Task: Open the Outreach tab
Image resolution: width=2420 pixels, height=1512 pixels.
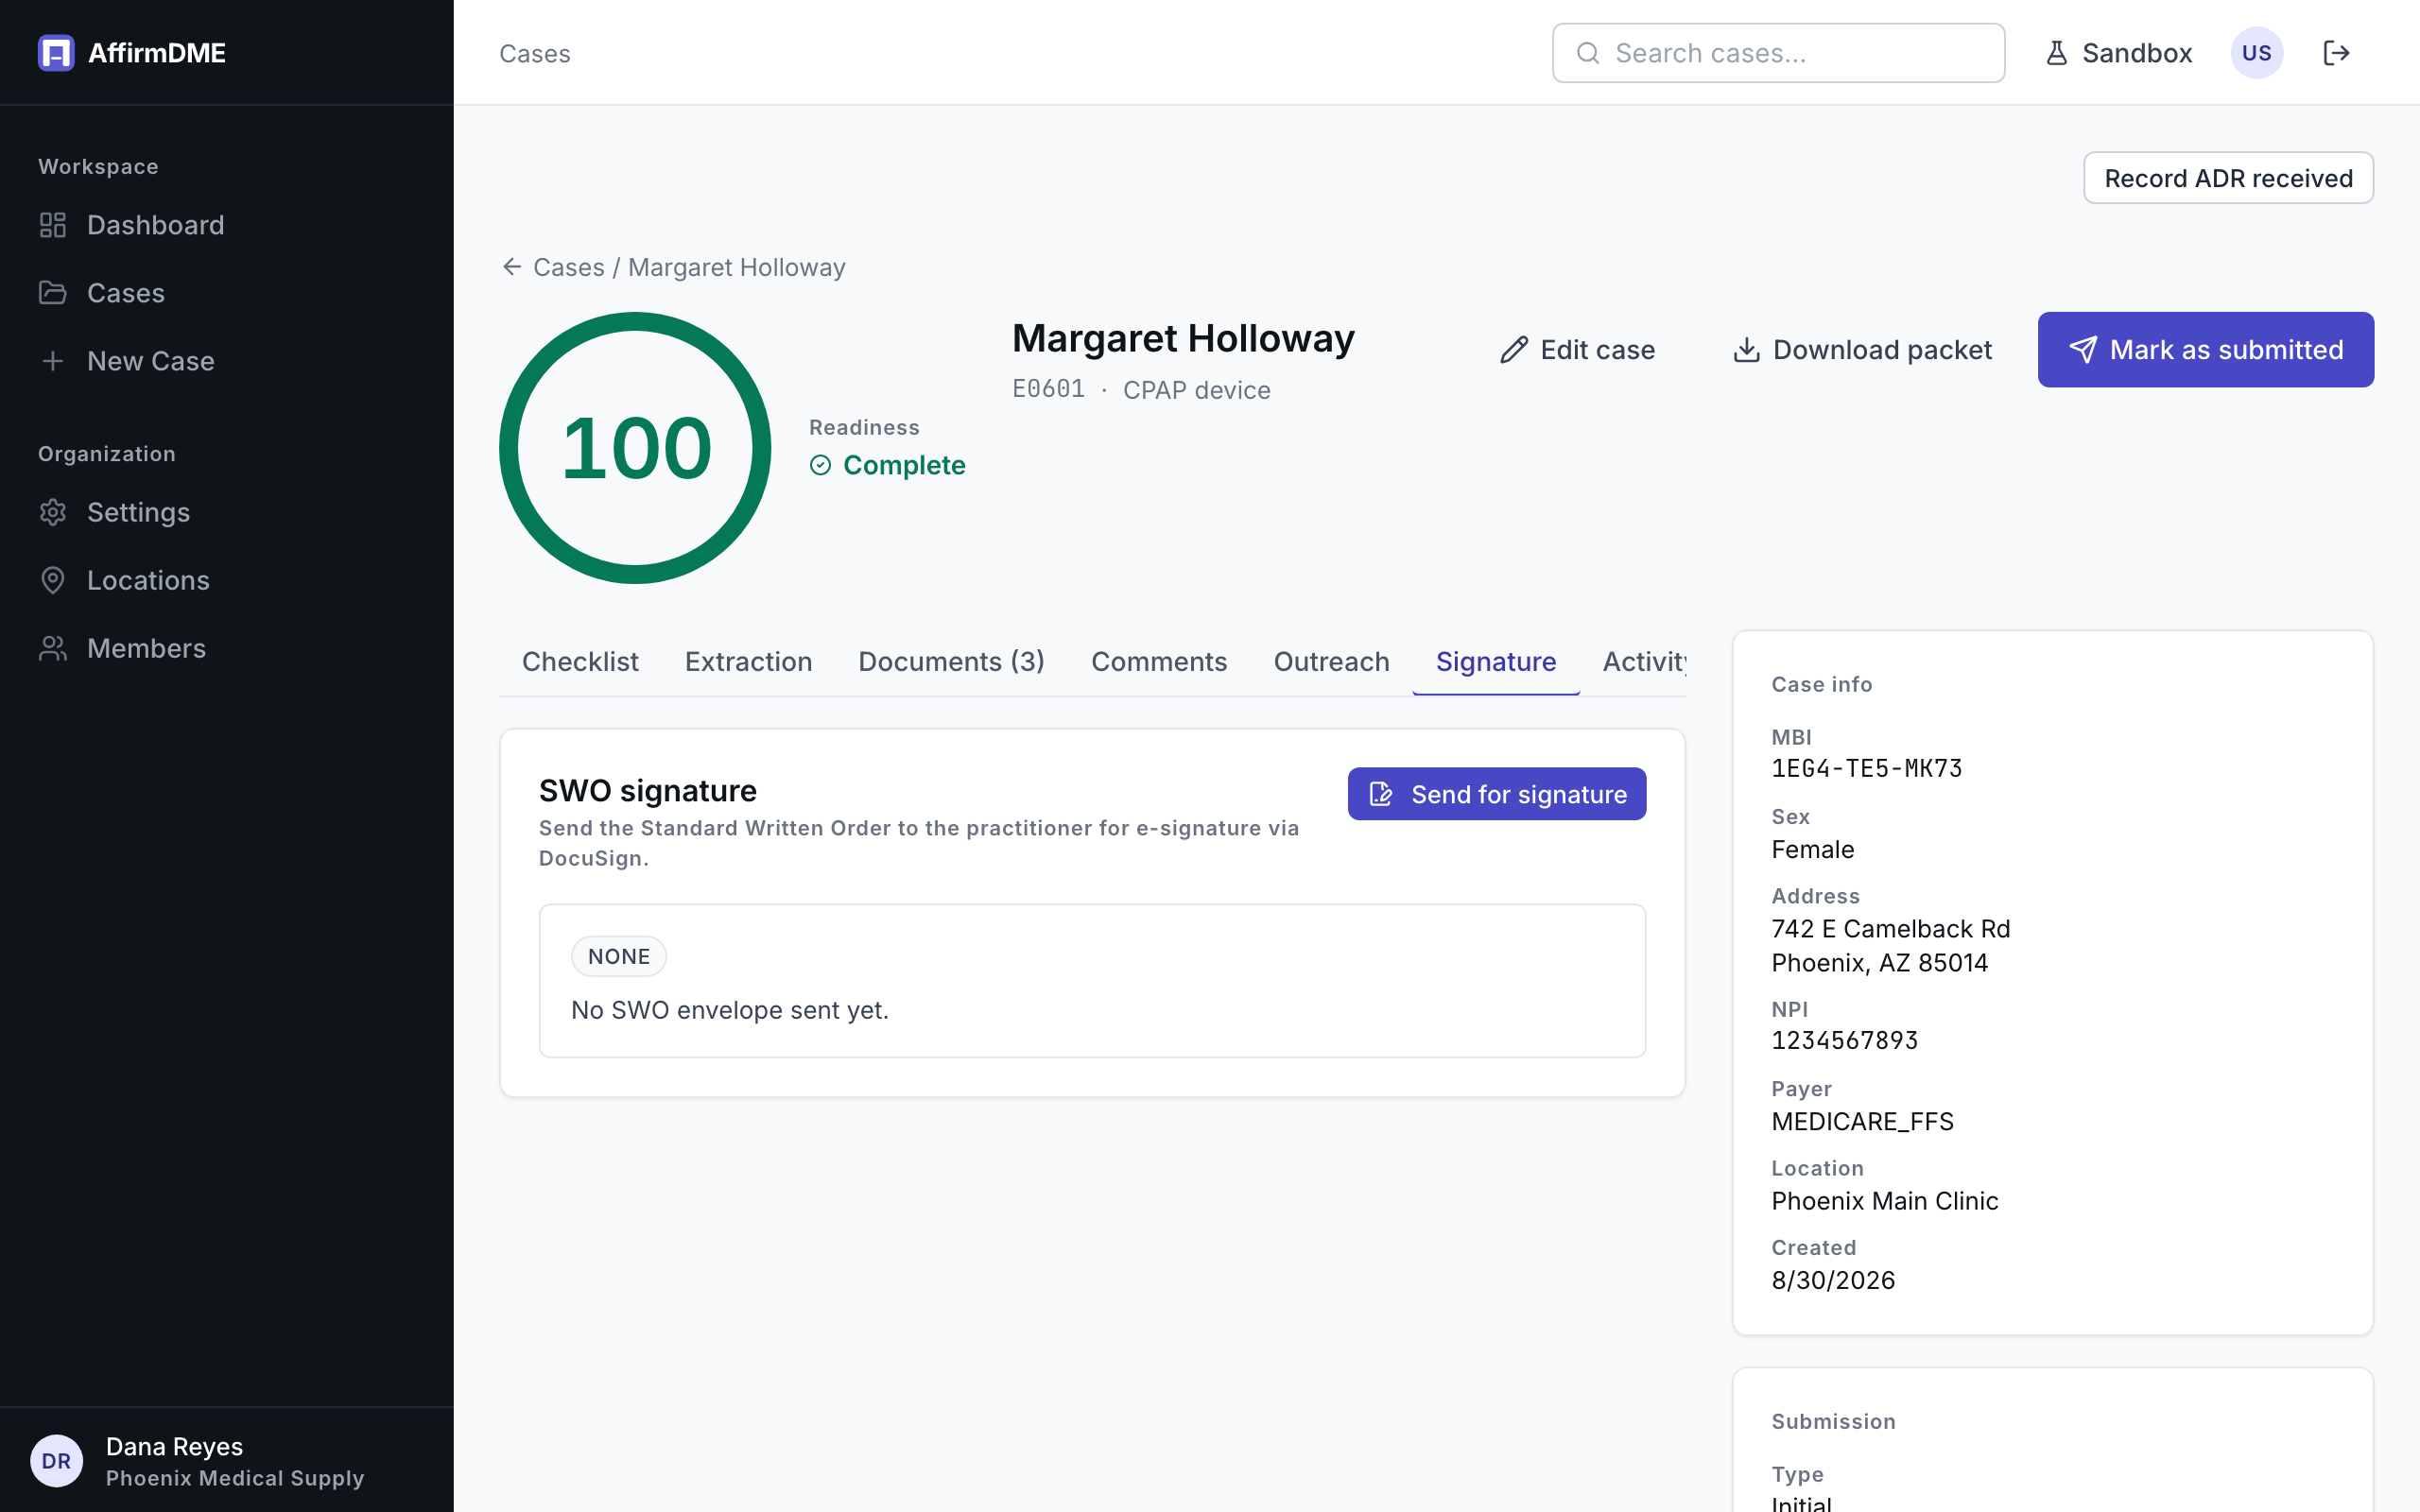Action: coord(1331,662)
